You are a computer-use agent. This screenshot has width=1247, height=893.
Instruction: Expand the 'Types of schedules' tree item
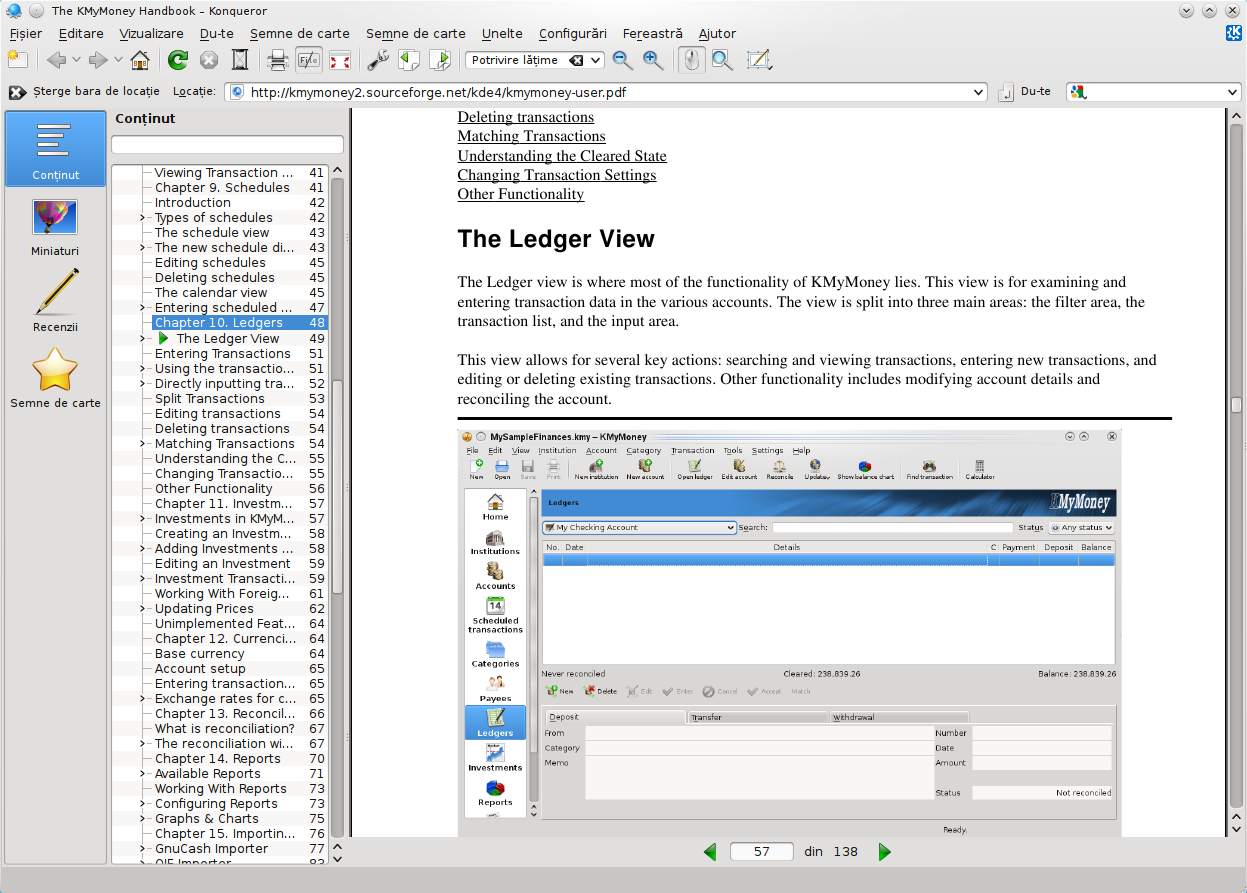142,218
